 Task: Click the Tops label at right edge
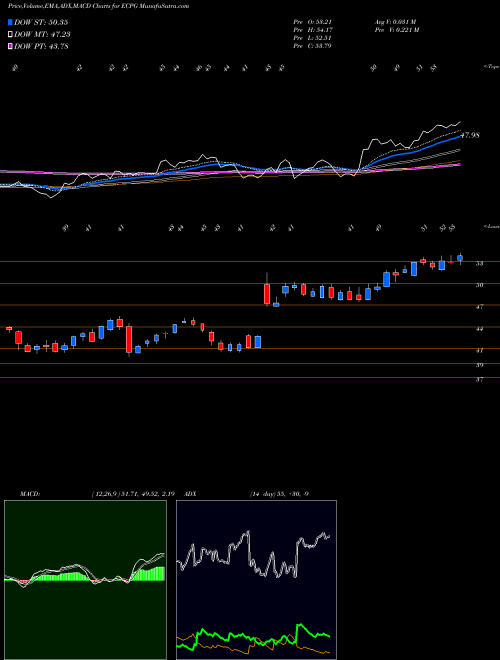491,67
